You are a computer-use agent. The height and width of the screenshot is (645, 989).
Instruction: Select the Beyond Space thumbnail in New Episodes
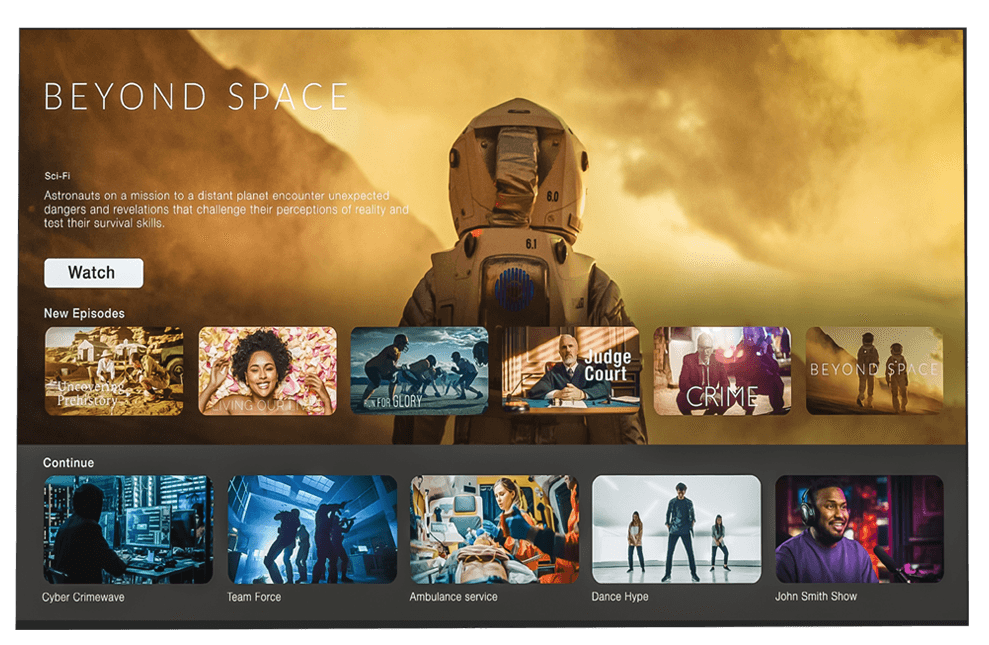point(874,371)
